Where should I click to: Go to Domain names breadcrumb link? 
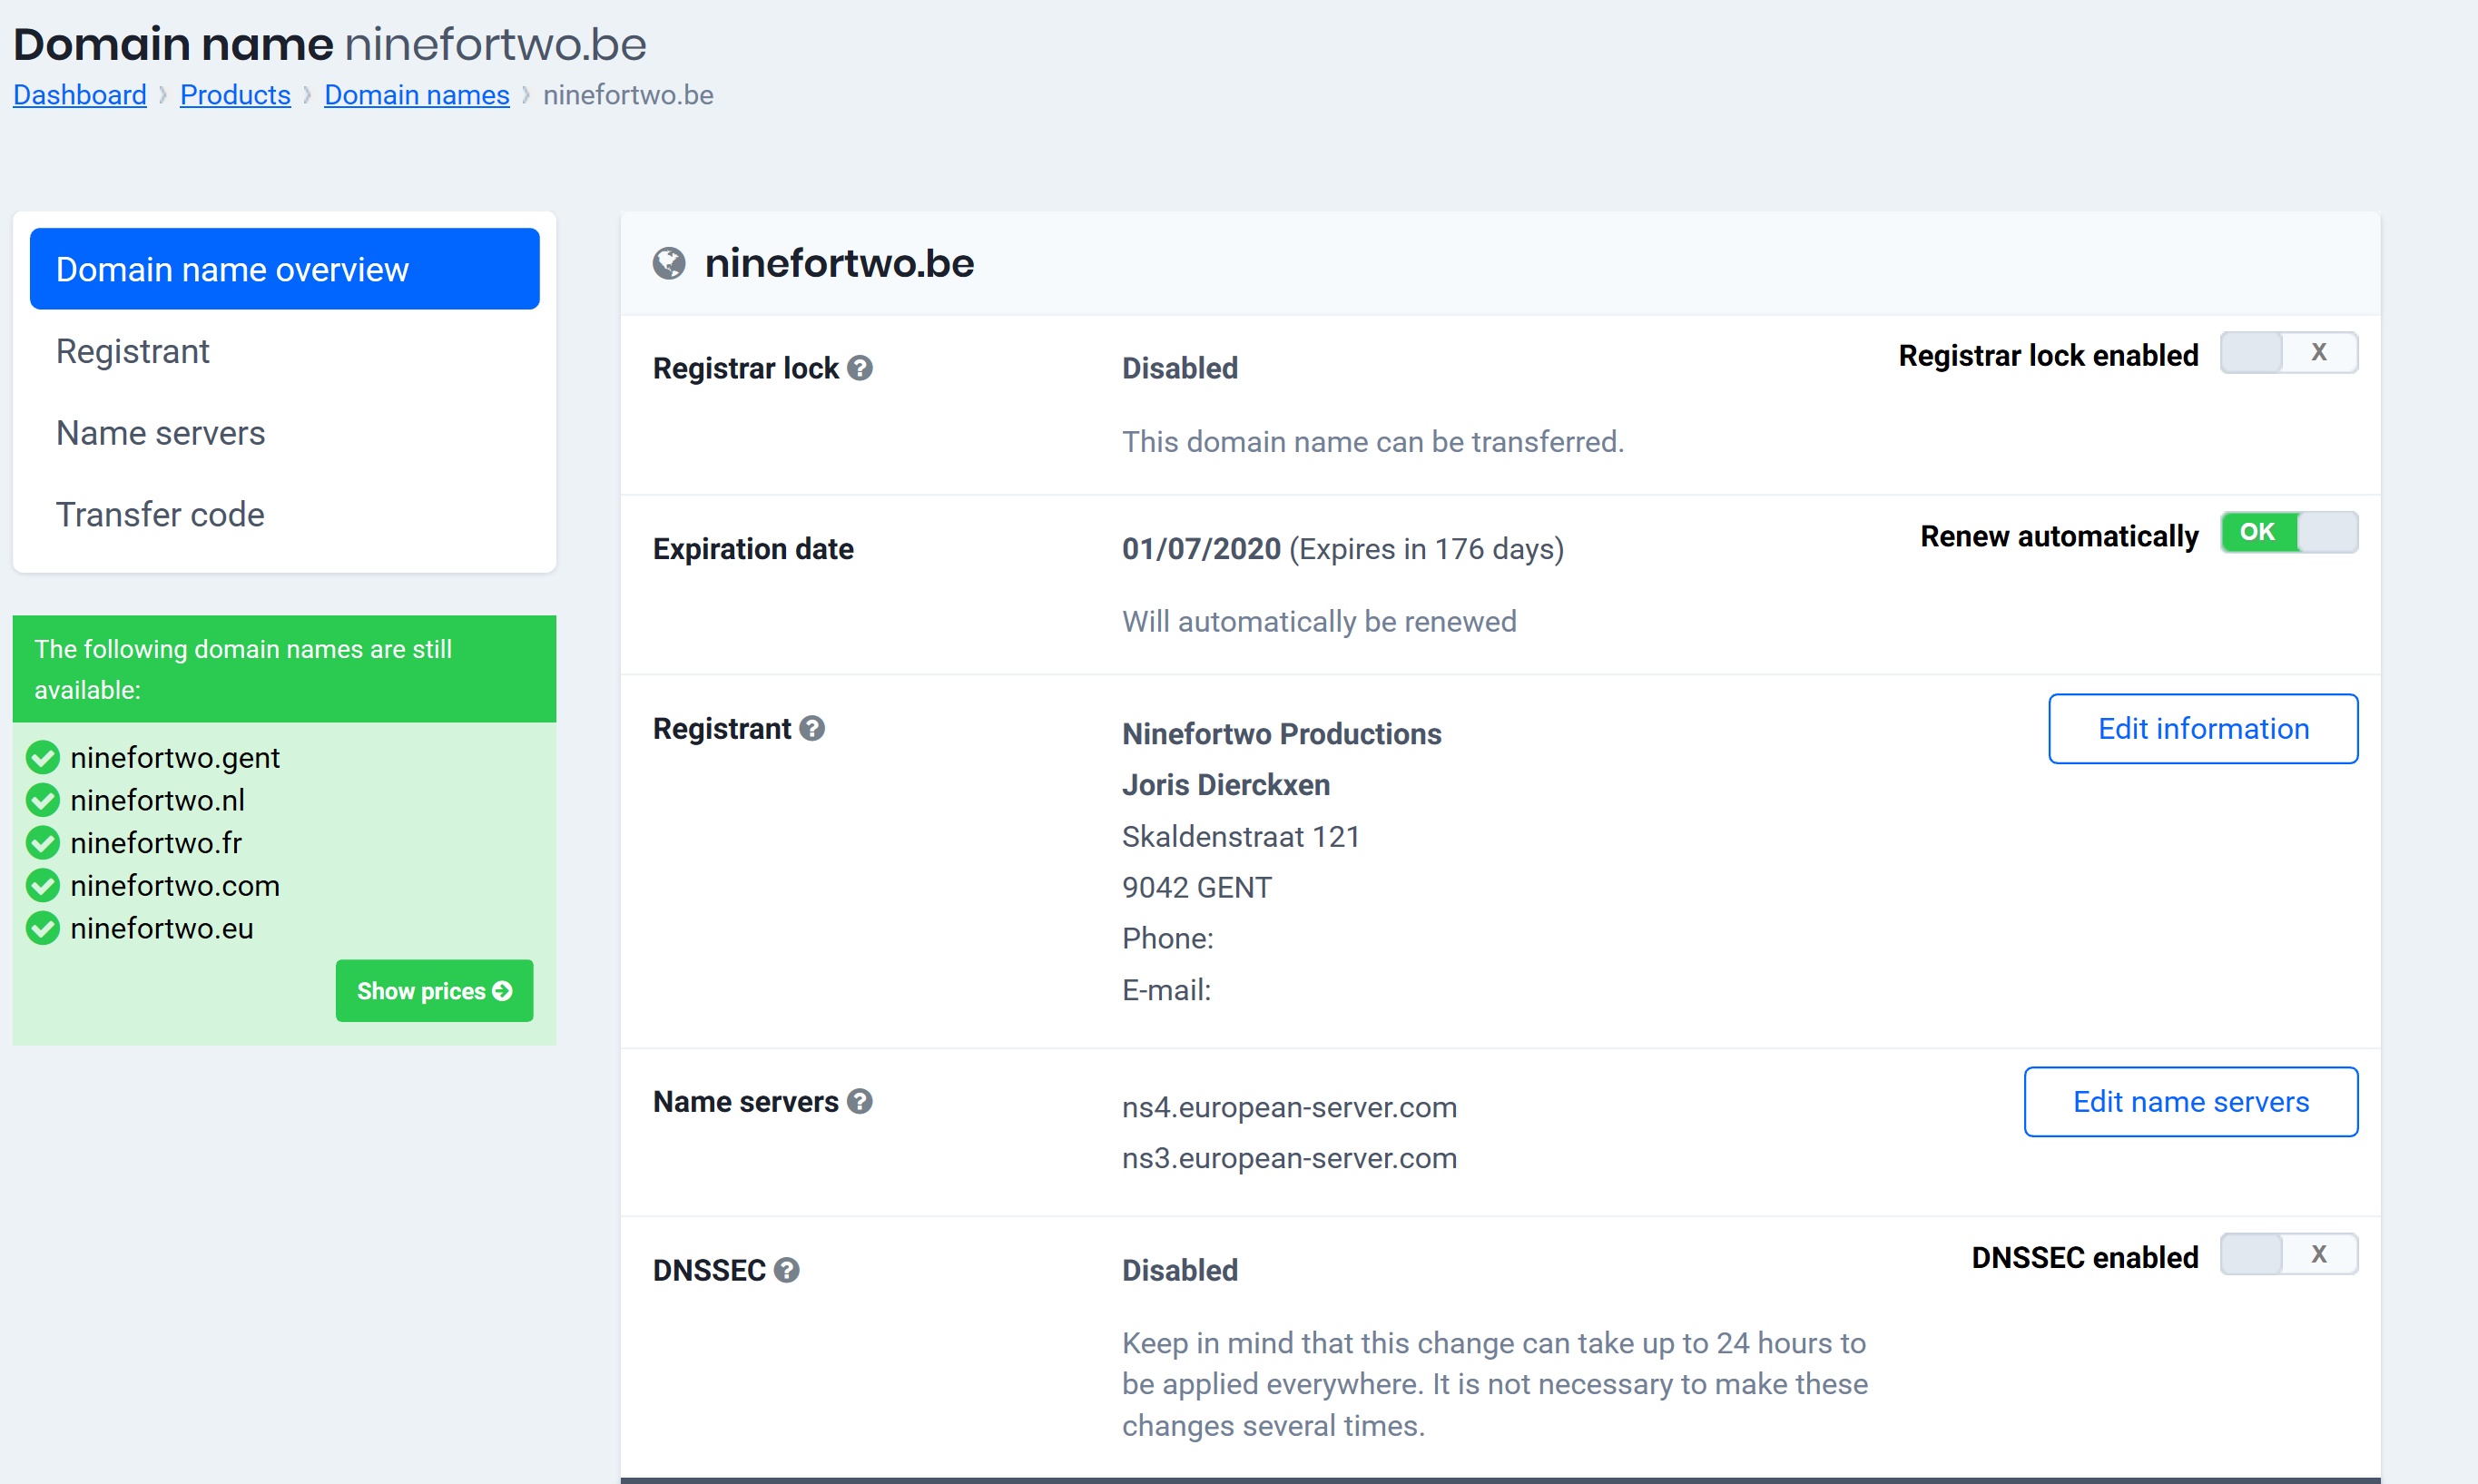417,95
